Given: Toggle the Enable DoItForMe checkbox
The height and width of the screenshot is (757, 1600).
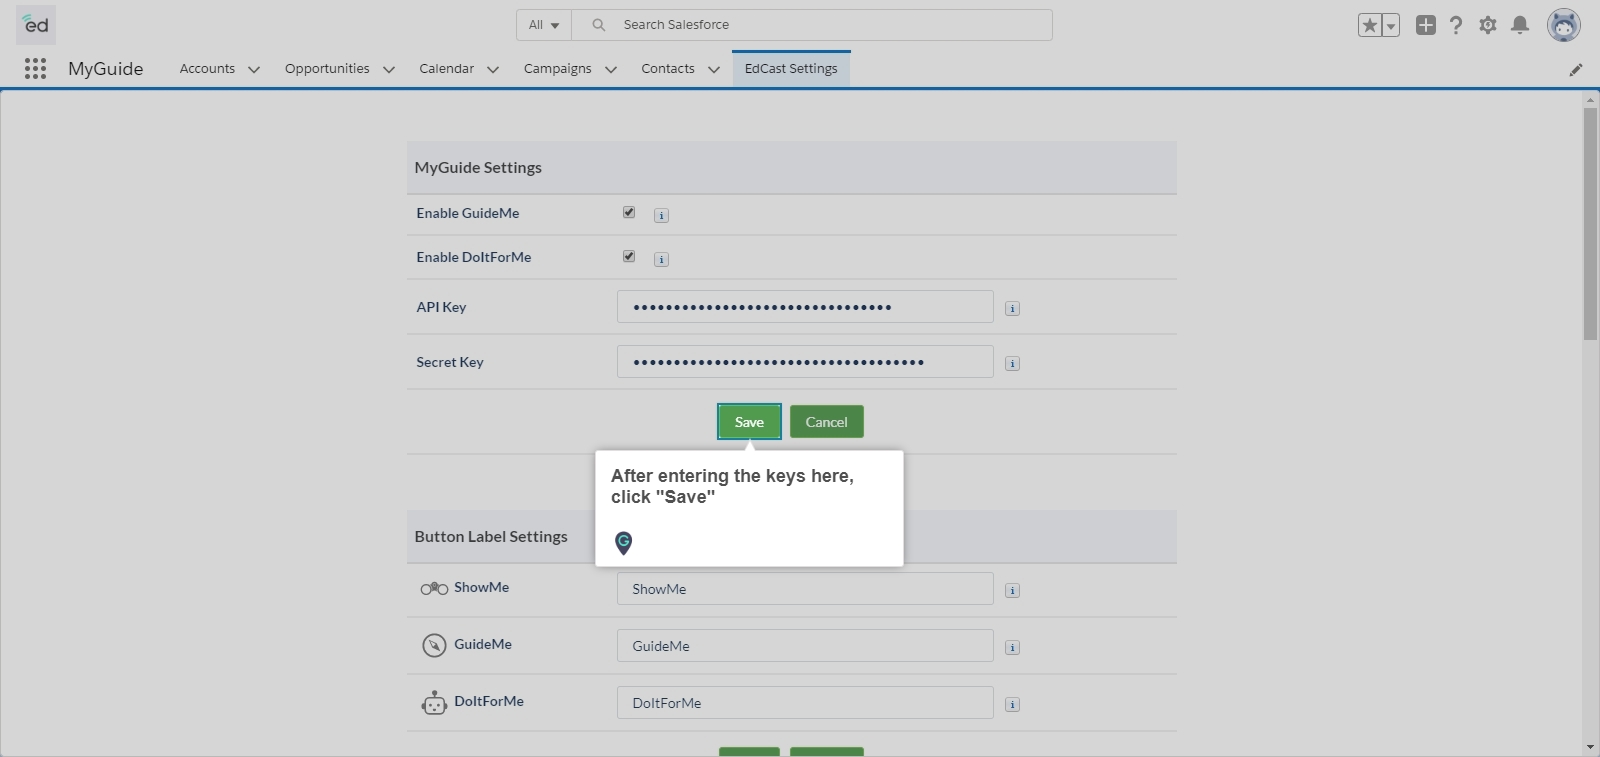Looking at the screenshot, I should 629,256.
